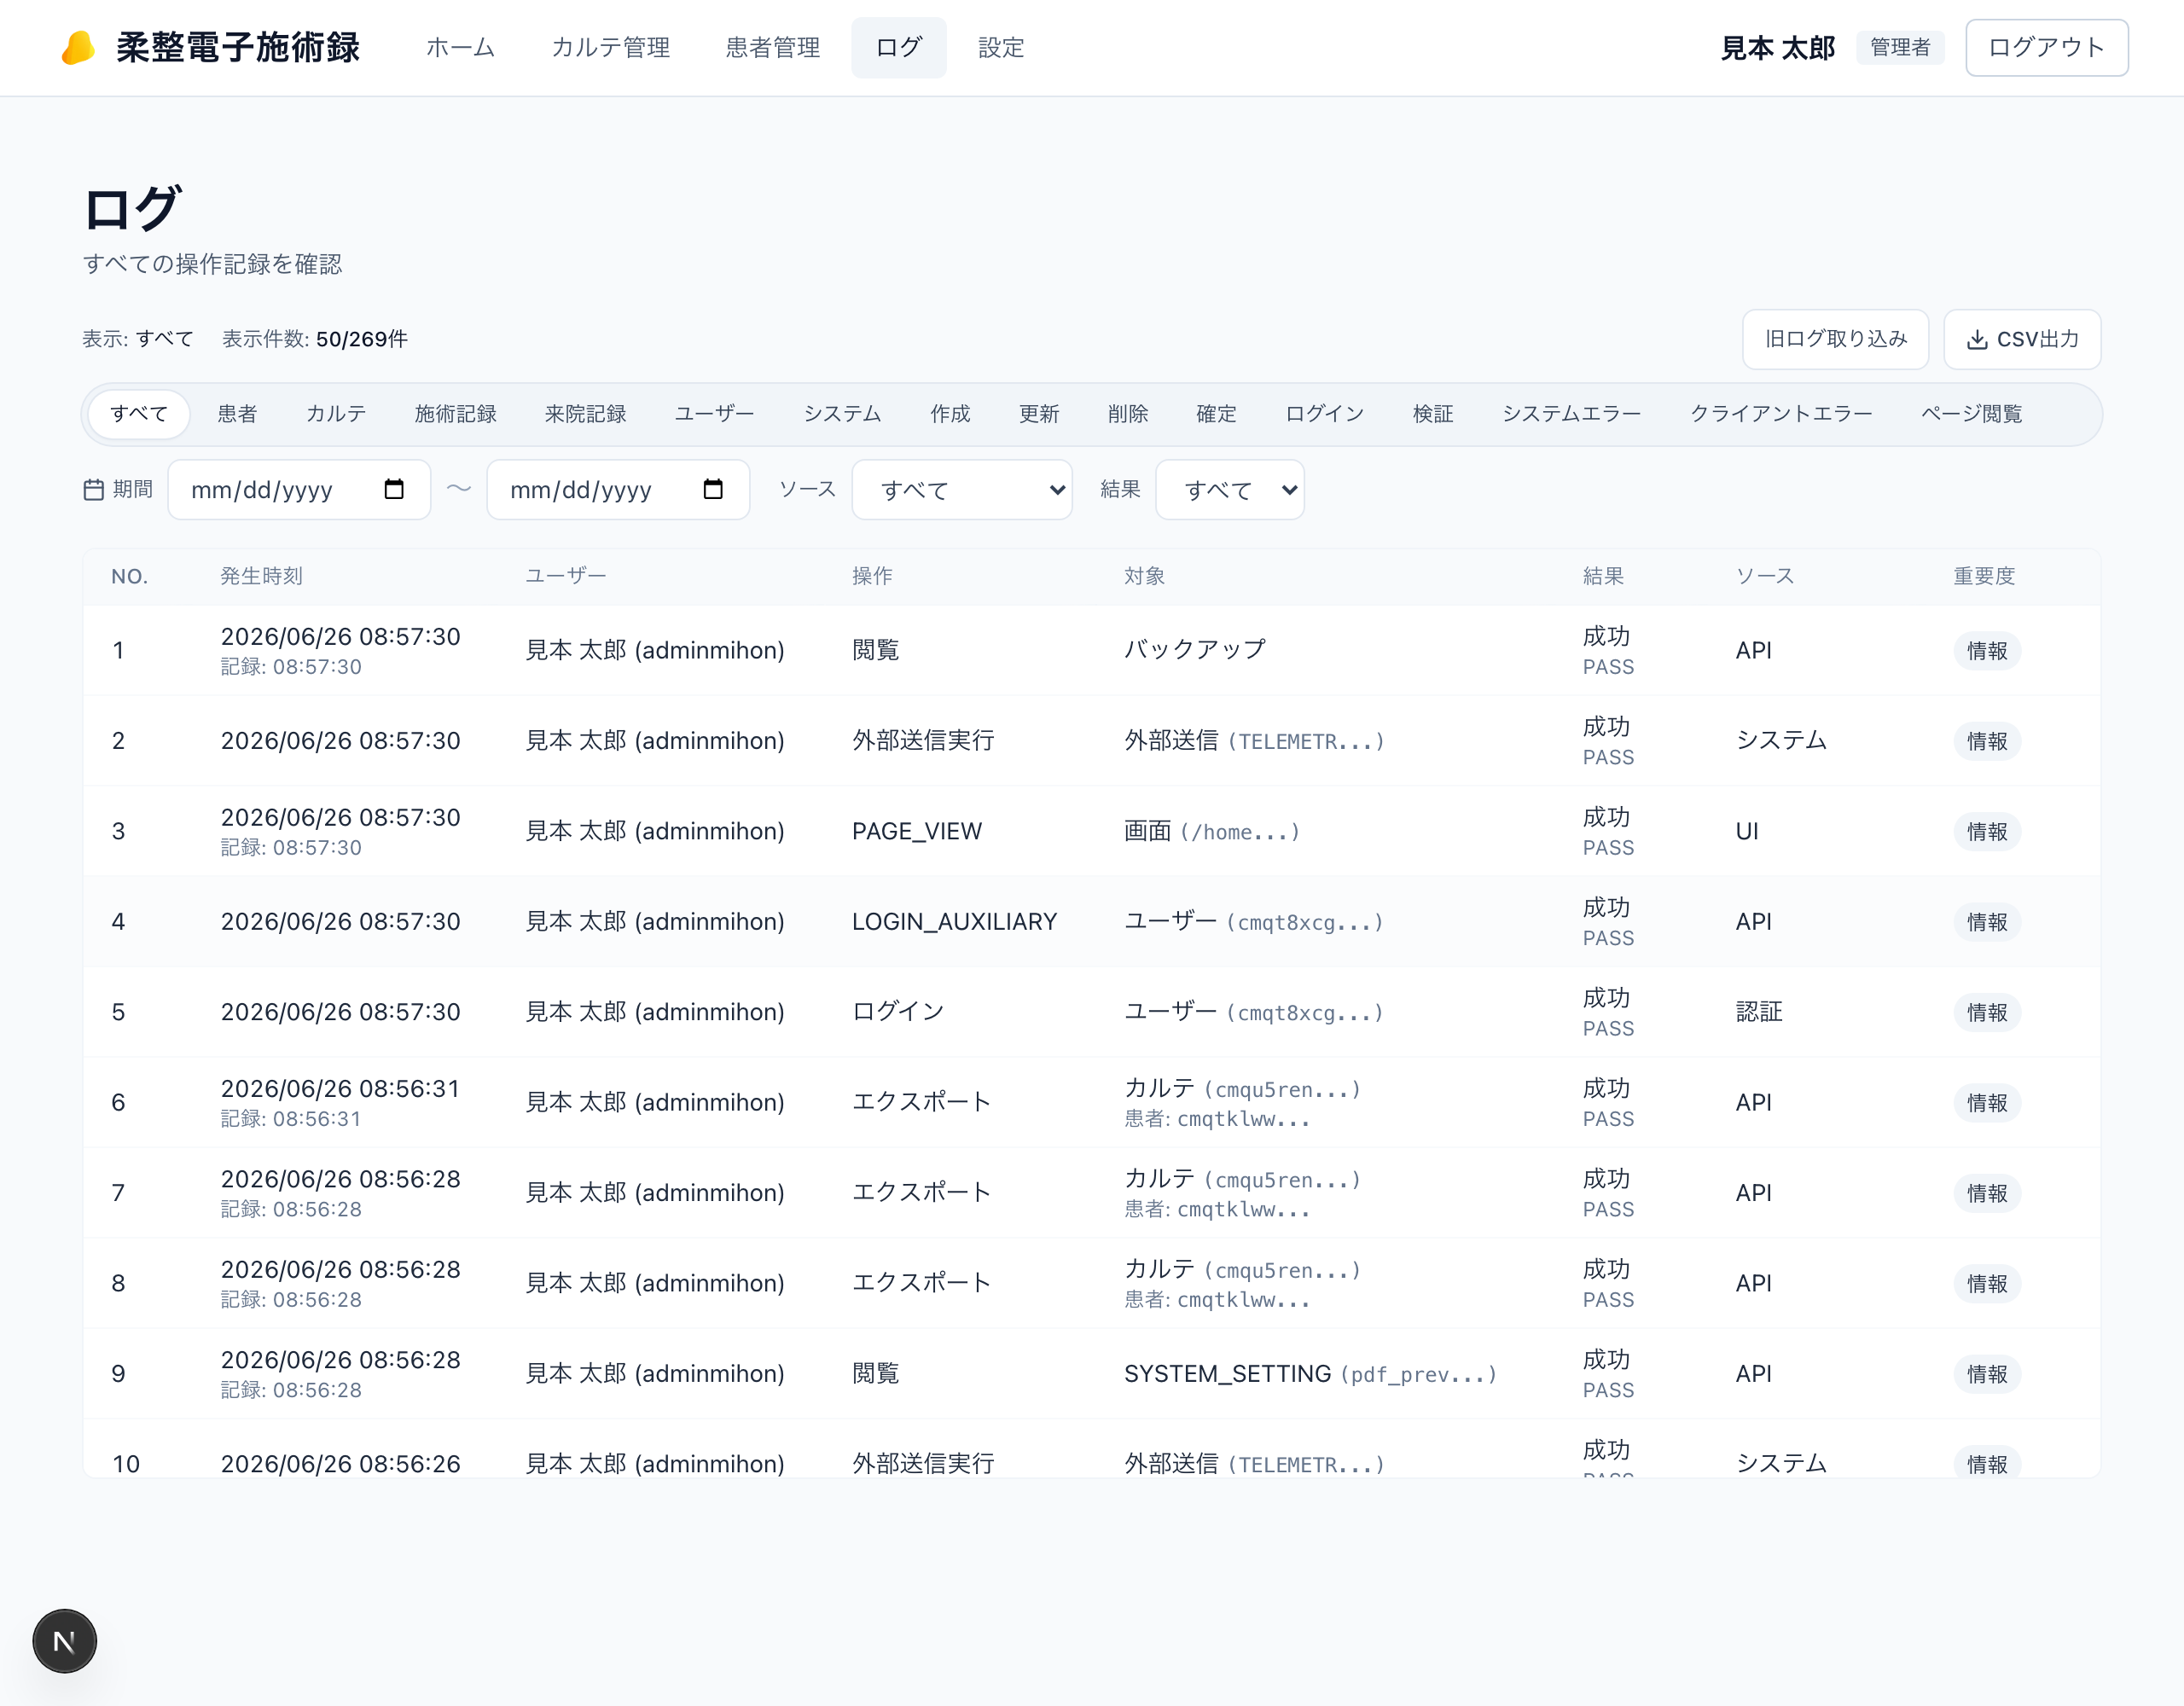Viewport: 2184px width, 1706px height.
Task: Open the start date calendar picker icon
Action: tap(394, 489)
